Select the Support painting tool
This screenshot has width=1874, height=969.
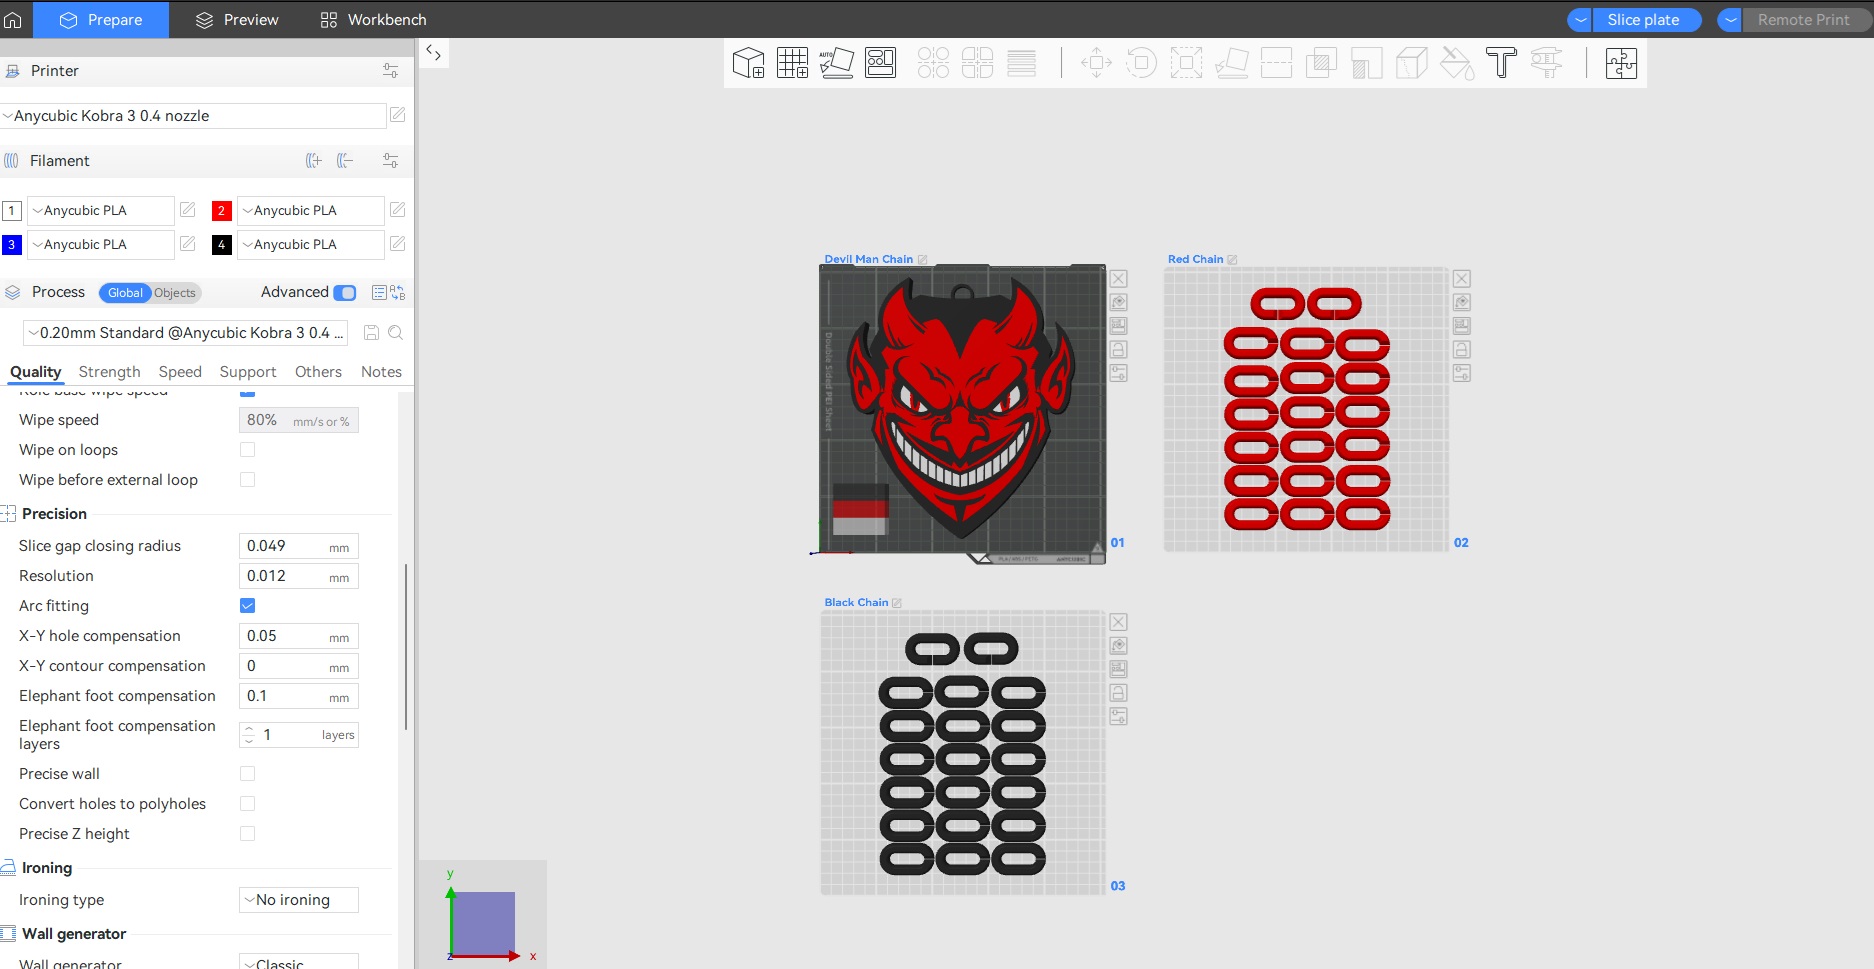pyautogui.click(x=1366, y=63)
